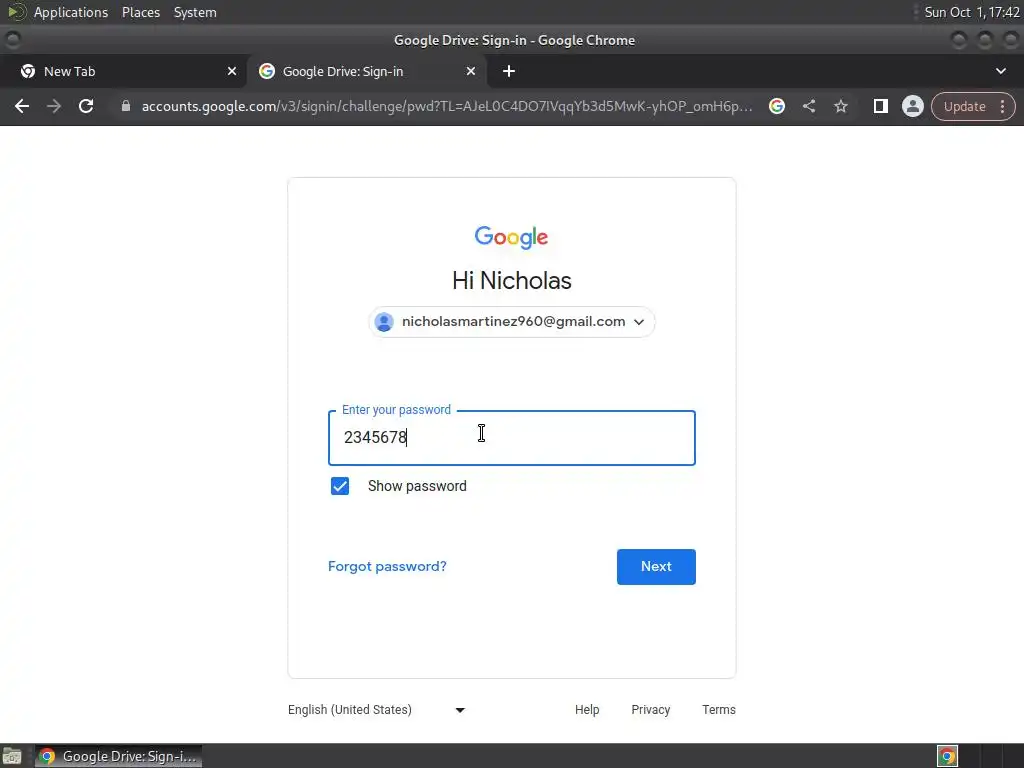Open the Chrome profile avatar

tap(912, 106)
